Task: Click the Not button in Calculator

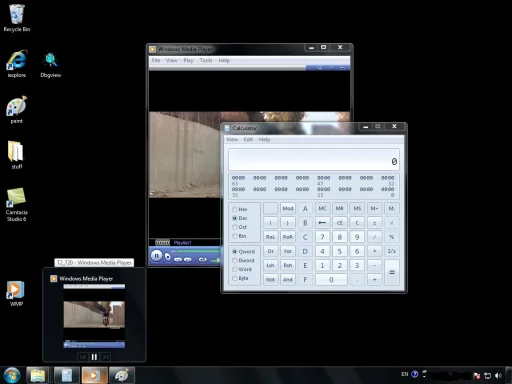Action: (270, 280)
